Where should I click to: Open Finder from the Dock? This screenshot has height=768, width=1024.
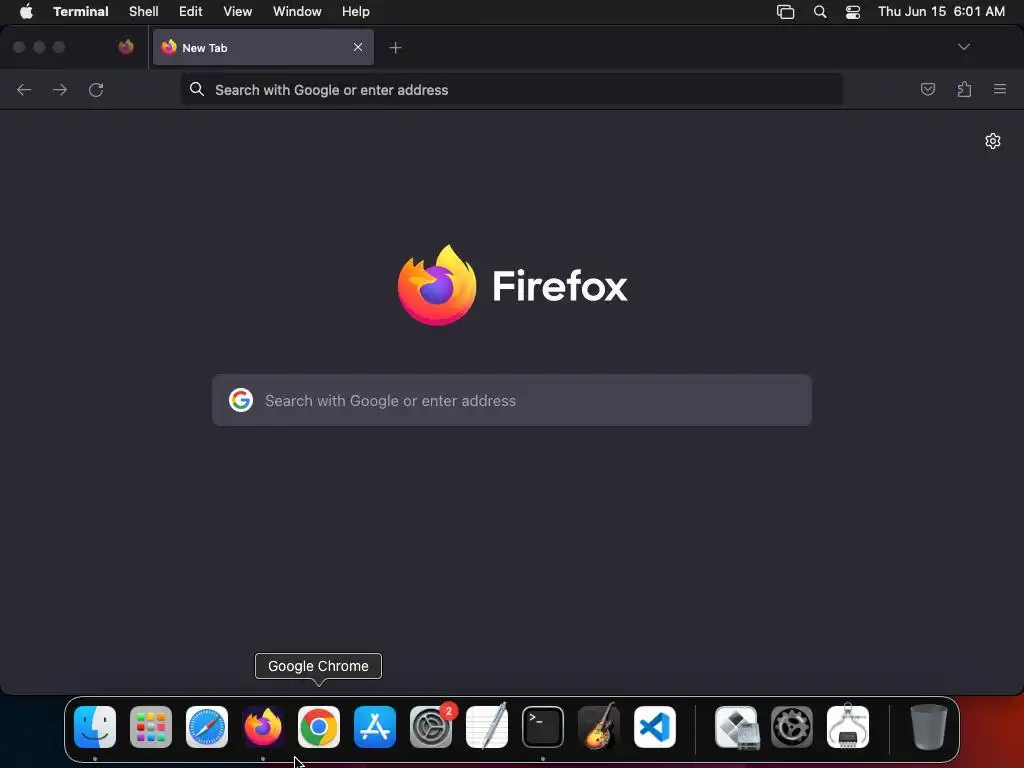pos(95,726)
